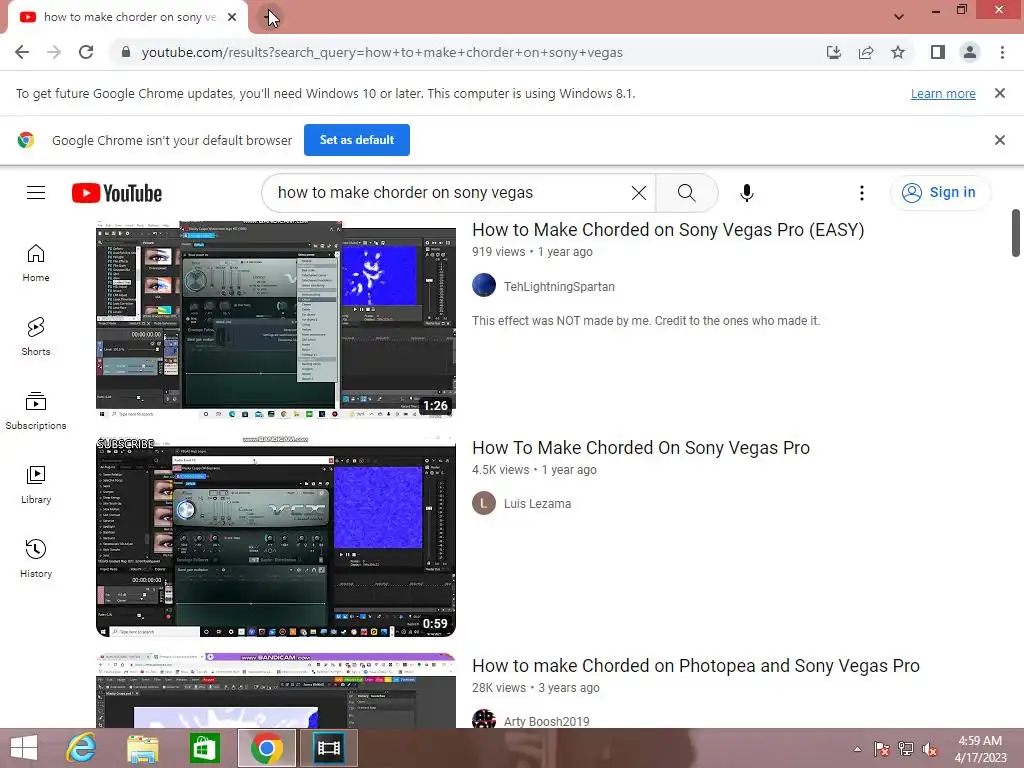Open File Explorer from taskbar
This screenshot has width=1024, height=768.
coord(142,748)
